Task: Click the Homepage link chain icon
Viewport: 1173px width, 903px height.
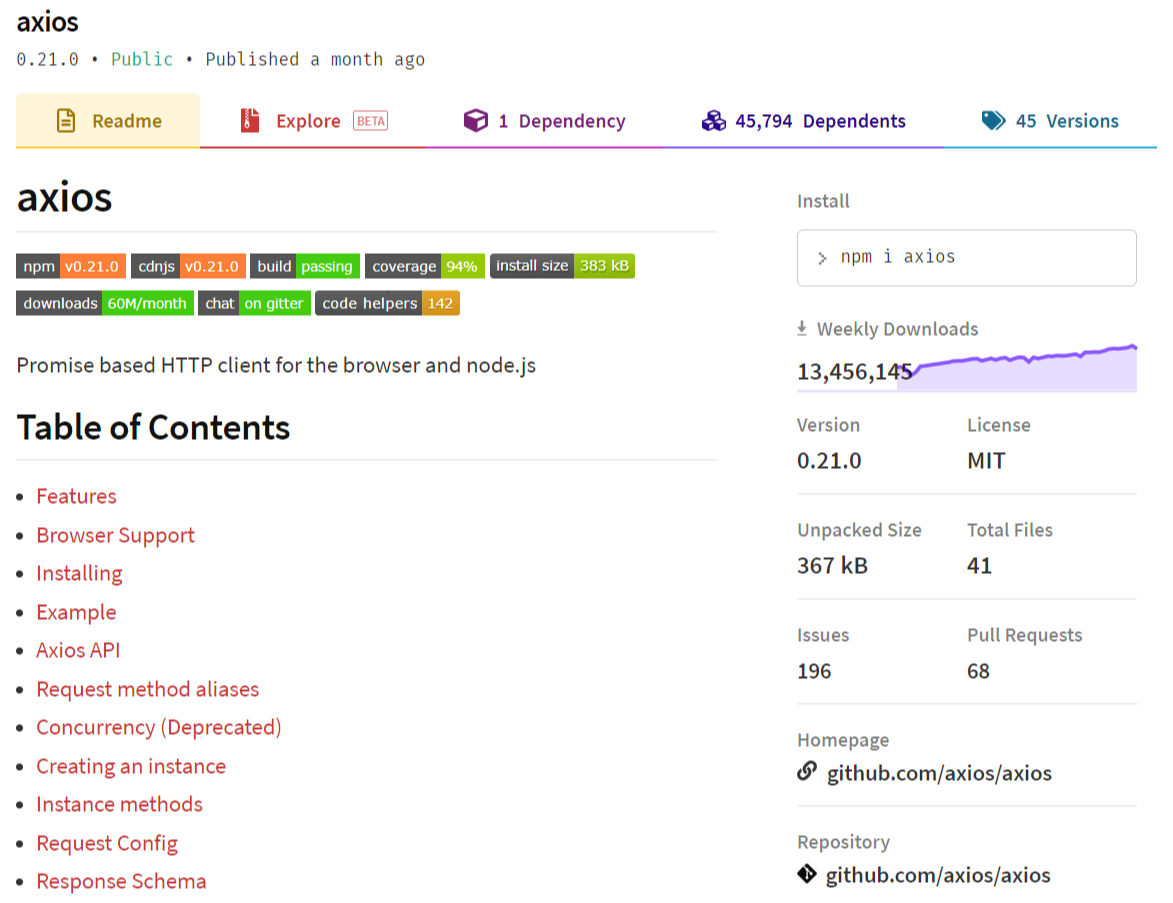Action: pos(807,771)
